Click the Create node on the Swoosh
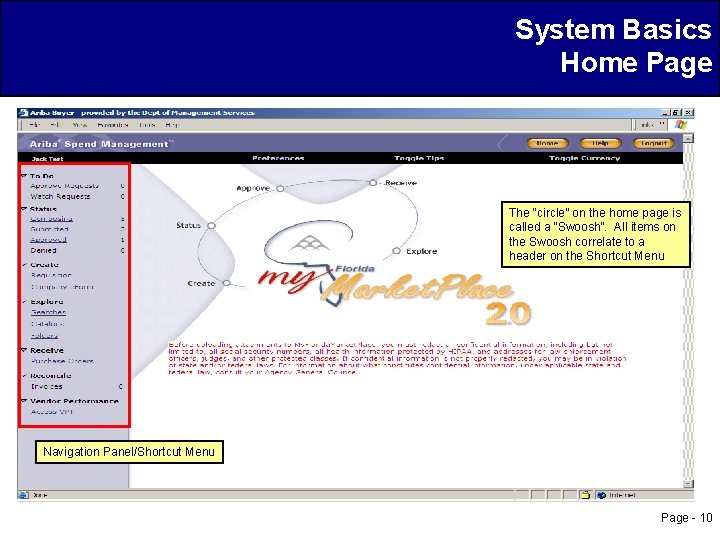 (x=226, y=283)
